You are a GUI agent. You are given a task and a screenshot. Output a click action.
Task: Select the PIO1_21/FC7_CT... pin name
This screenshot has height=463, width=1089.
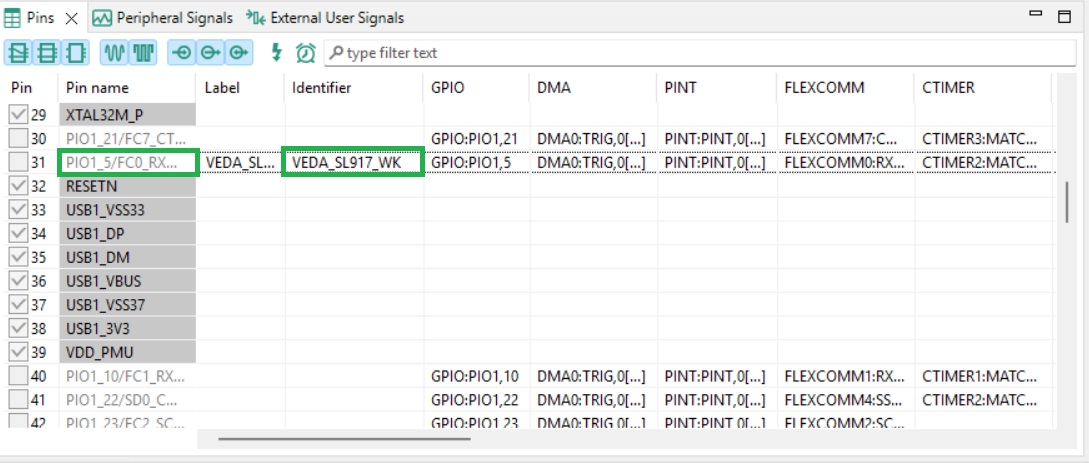(x=126, y=138)
